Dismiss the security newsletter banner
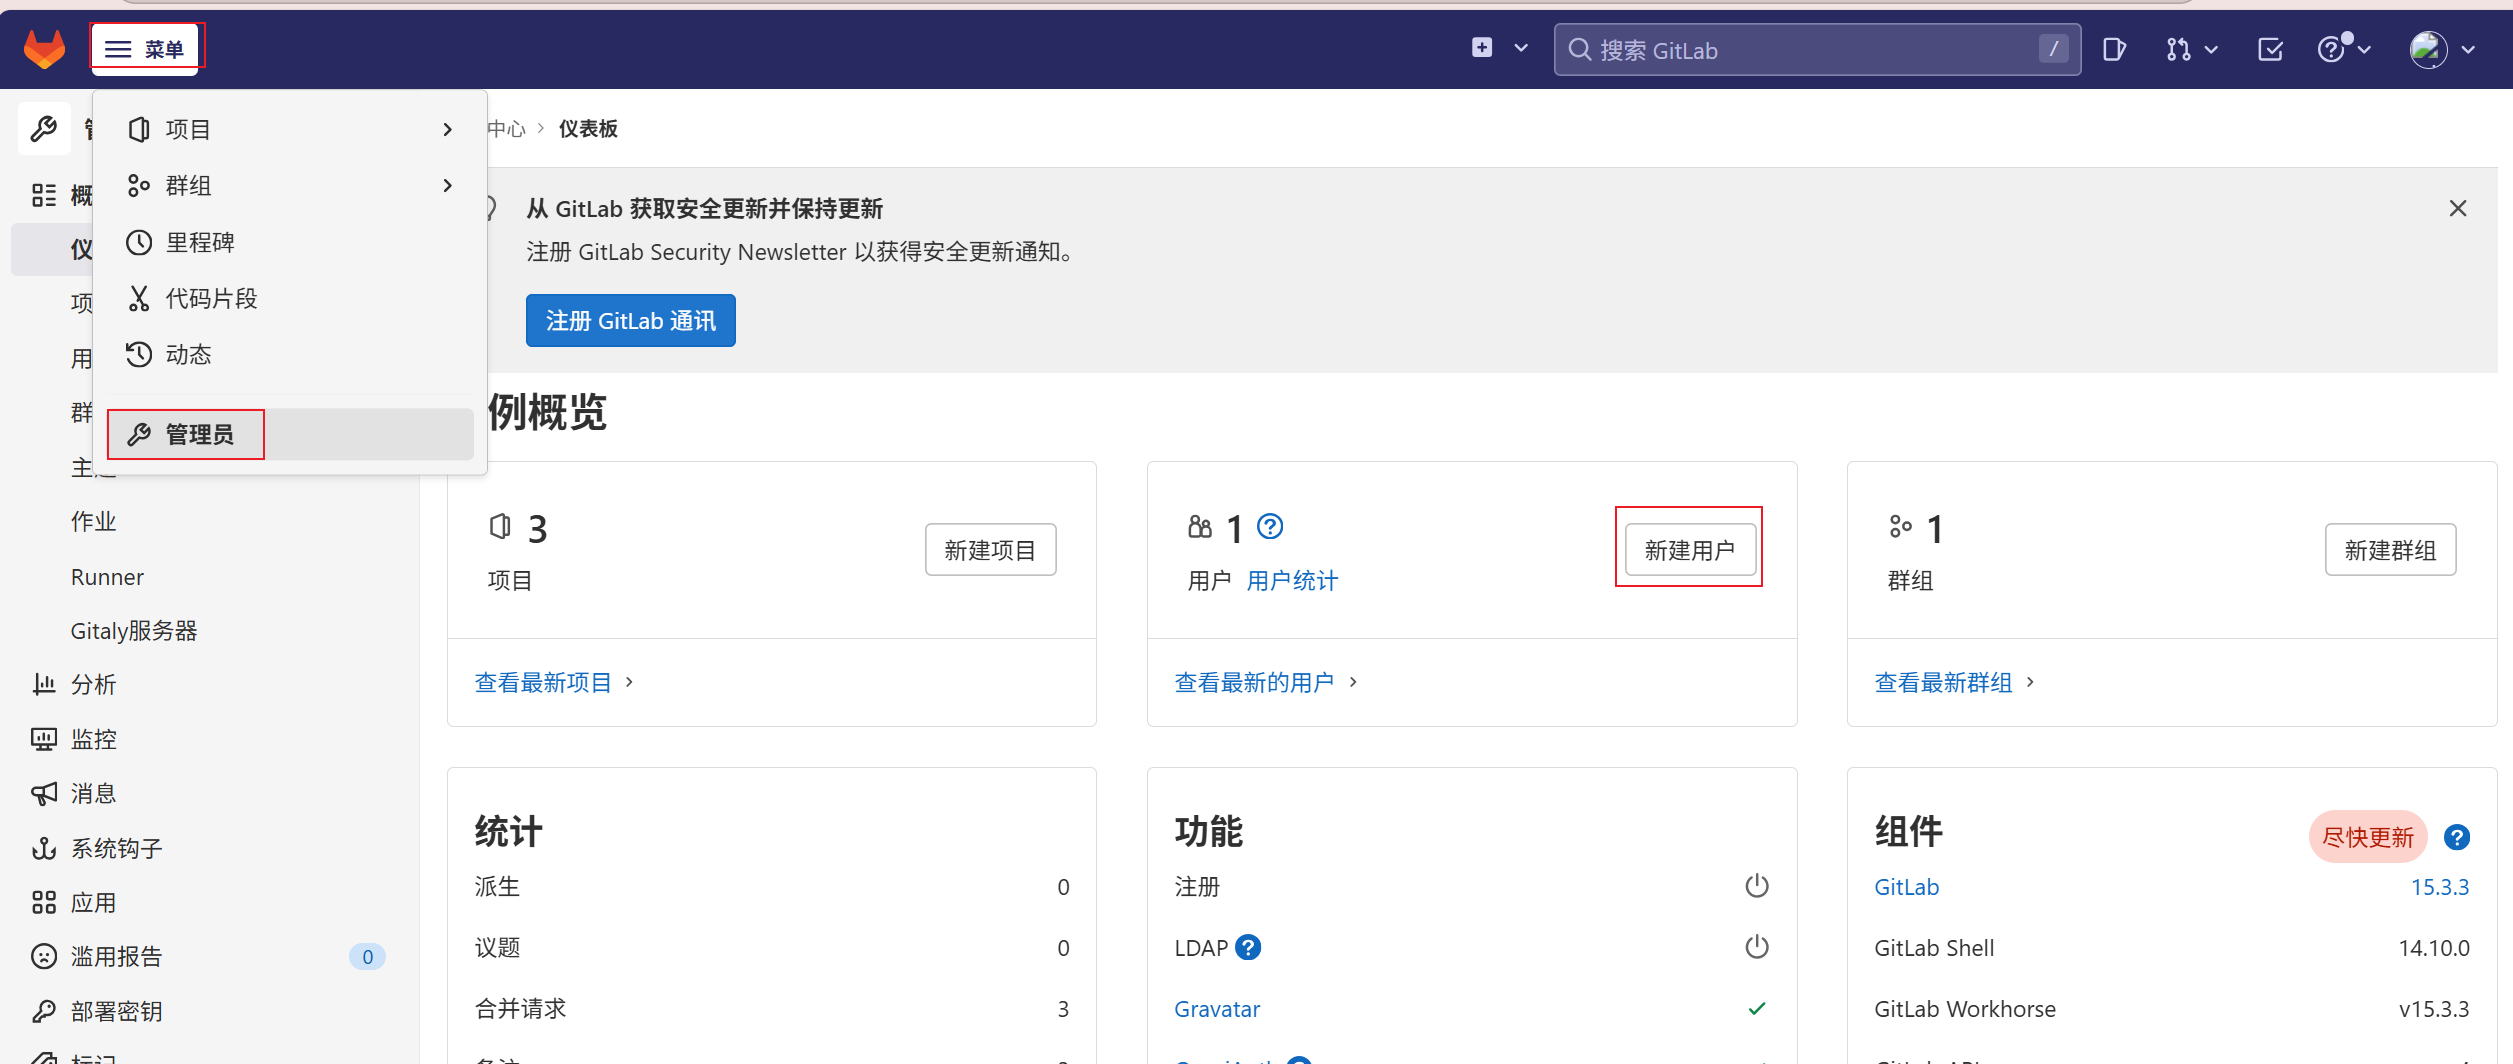The height and width of the screenshot is (1064, 2513). 2458,208
